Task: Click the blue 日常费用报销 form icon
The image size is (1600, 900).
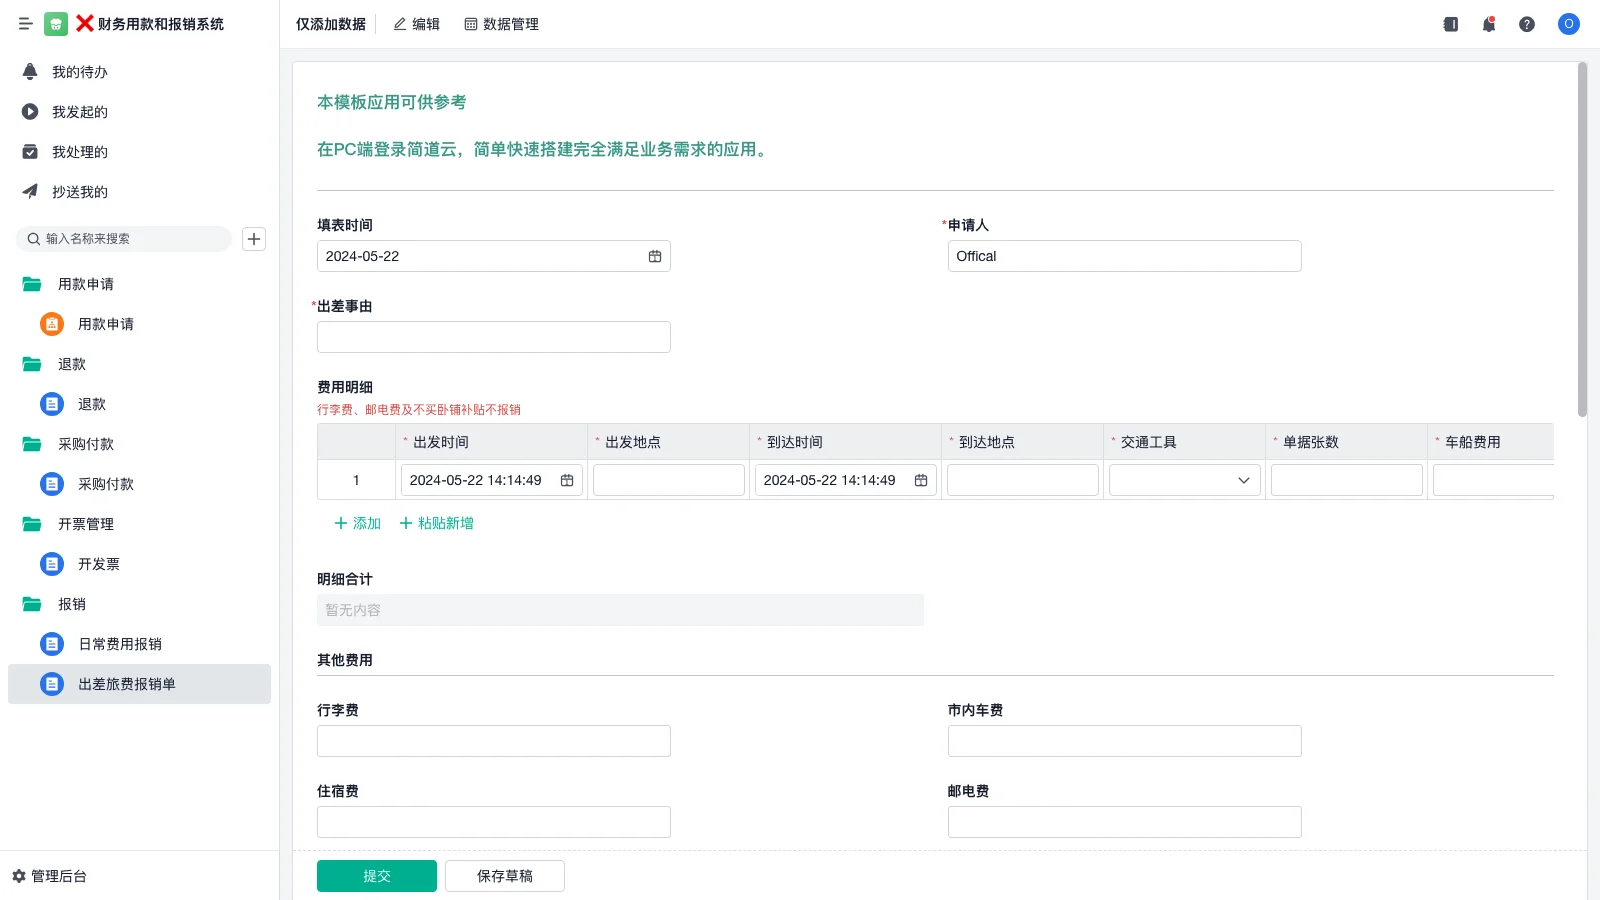Action: (x=52, y=644)
